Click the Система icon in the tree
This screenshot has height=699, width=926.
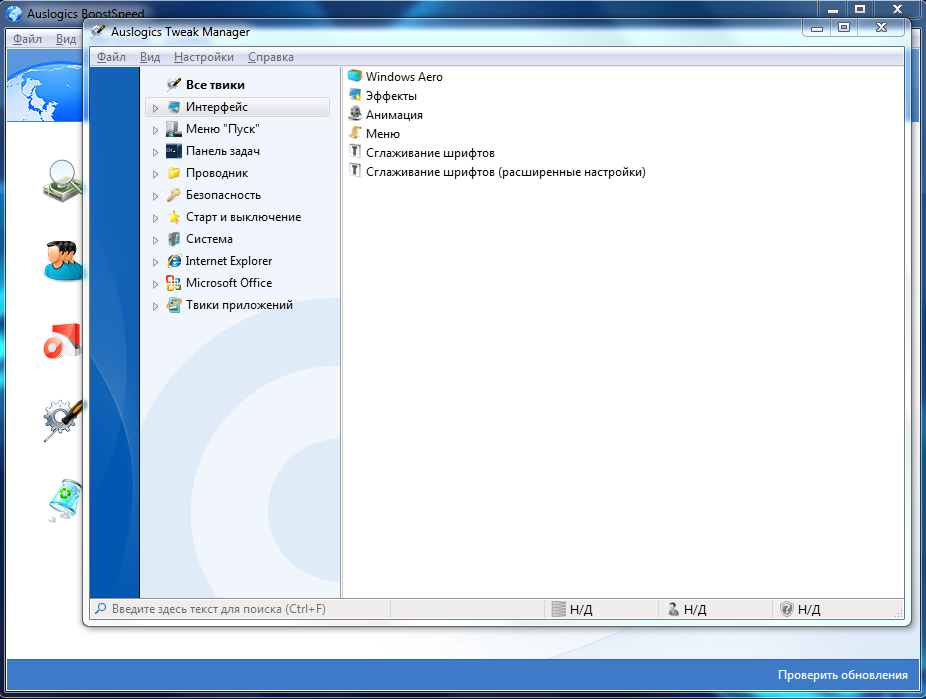click(174, 239)
